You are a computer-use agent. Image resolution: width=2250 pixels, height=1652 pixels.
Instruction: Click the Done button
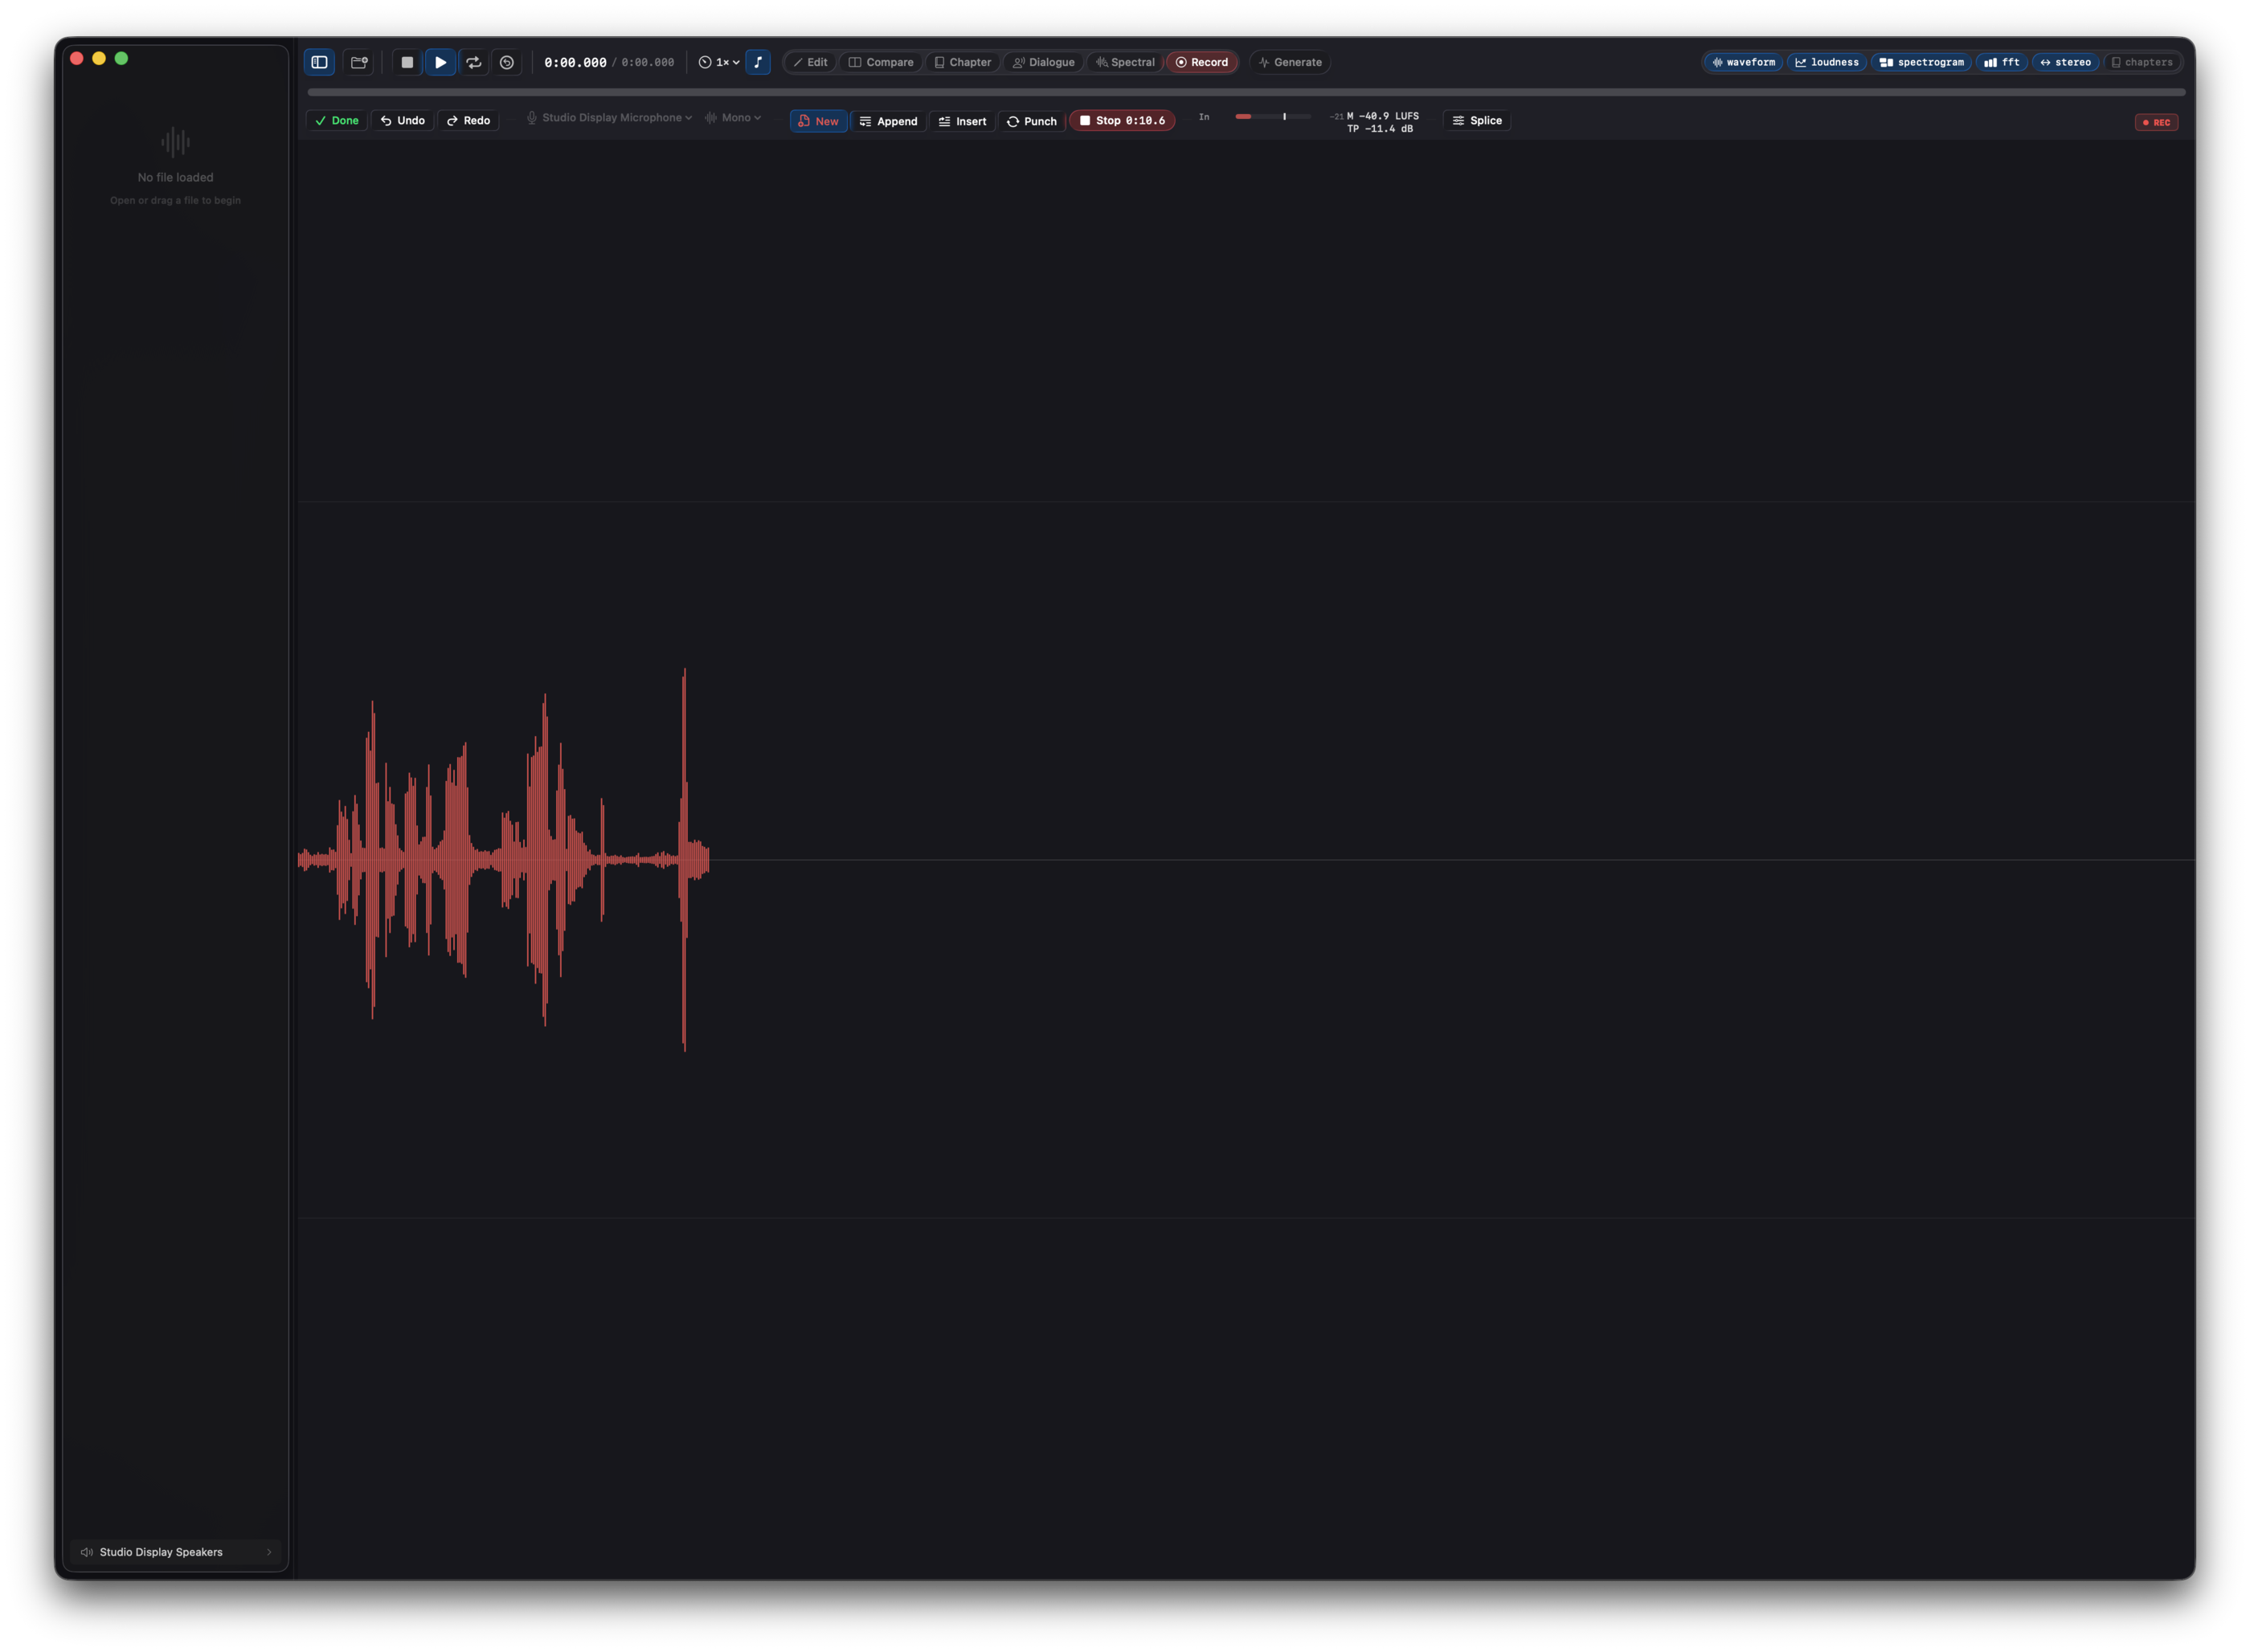337,120
